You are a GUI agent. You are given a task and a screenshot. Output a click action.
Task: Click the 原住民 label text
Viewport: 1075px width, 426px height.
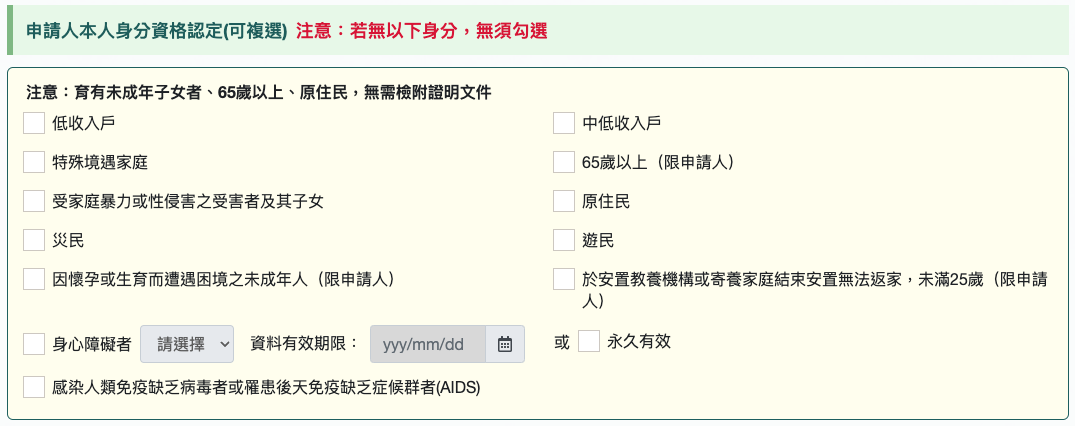(x=606, y=202)
